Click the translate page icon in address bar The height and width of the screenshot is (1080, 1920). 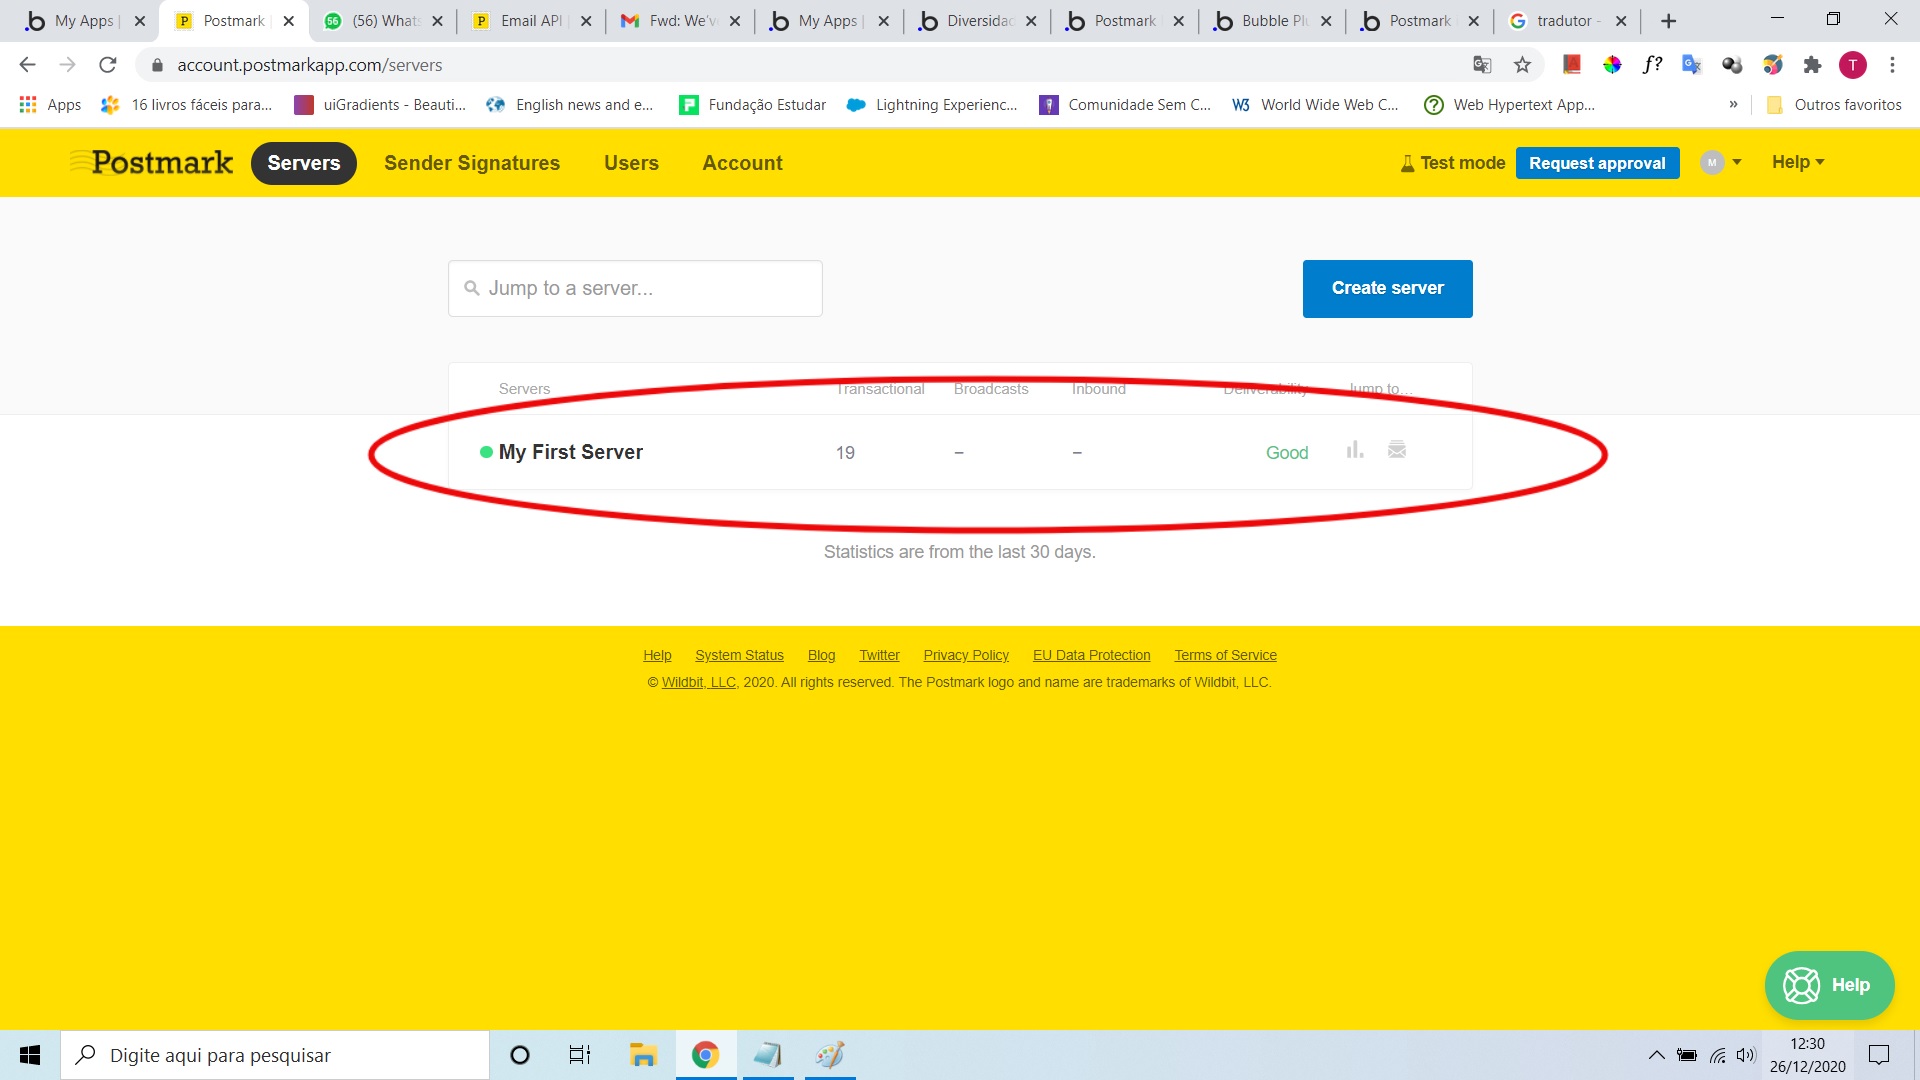click(1482, 65)
